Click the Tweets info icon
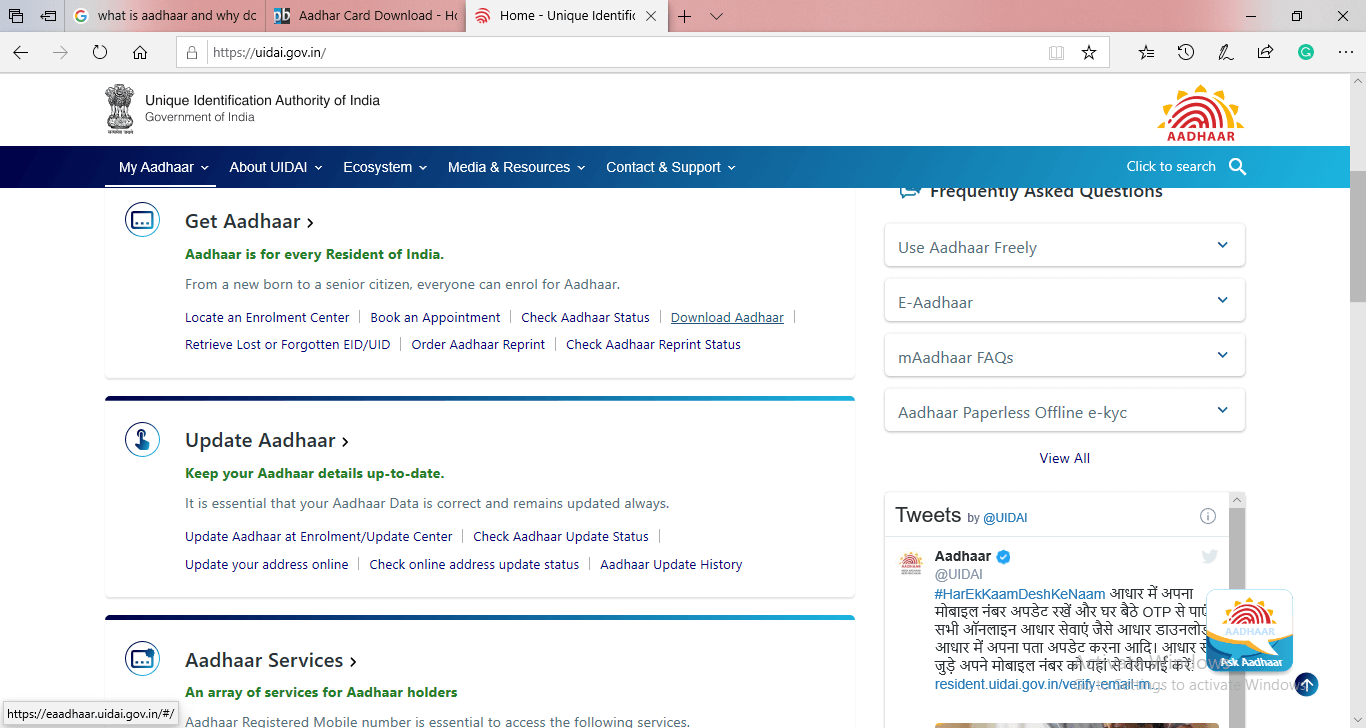This screenshot has width=1366, height=728. coord(1207,516)
